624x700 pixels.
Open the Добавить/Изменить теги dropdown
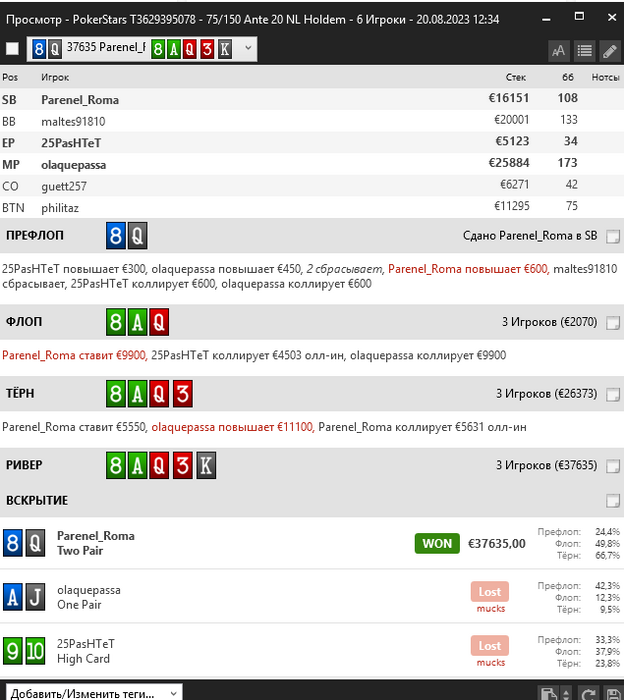(94, 693)
